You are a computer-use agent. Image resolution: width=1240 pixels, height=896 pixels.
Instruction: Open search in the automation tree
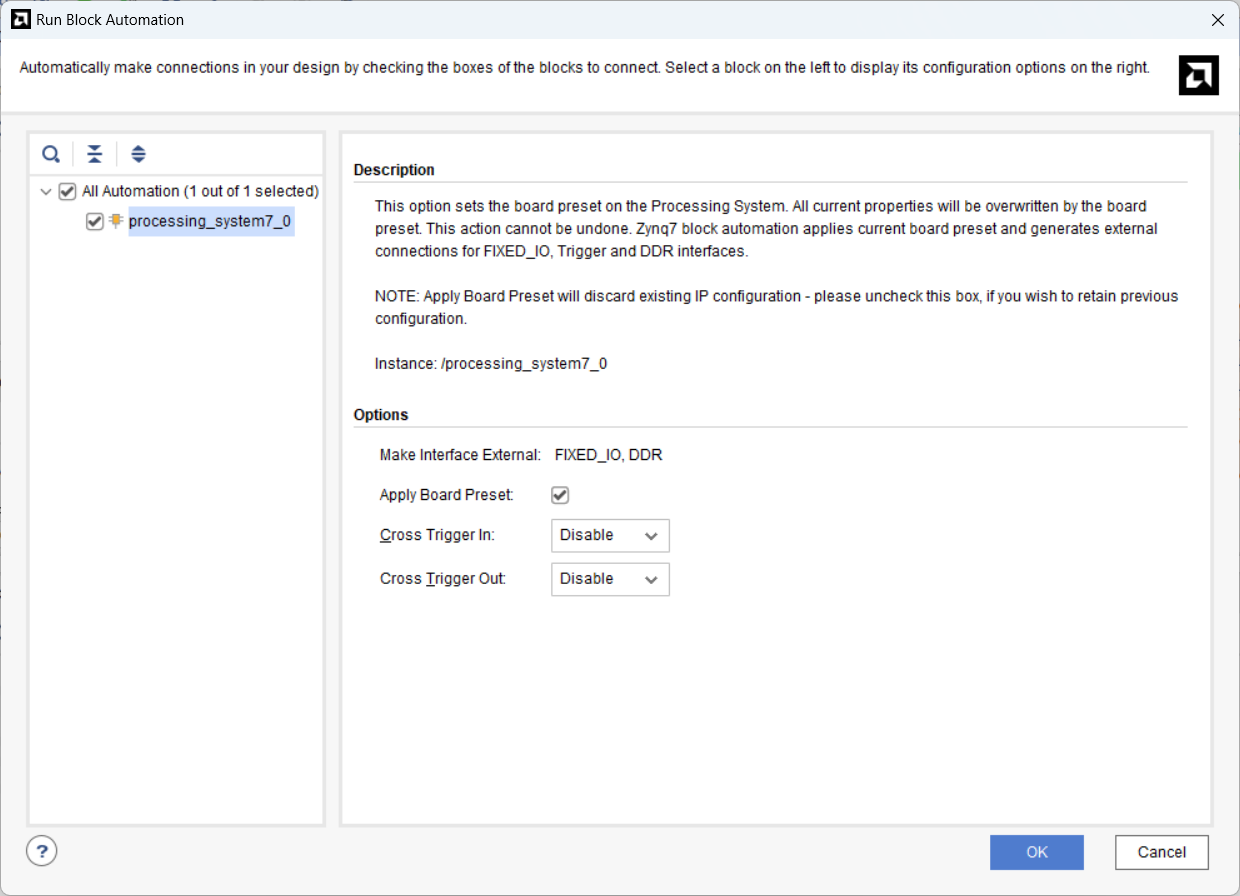click(x=51, y=154)
